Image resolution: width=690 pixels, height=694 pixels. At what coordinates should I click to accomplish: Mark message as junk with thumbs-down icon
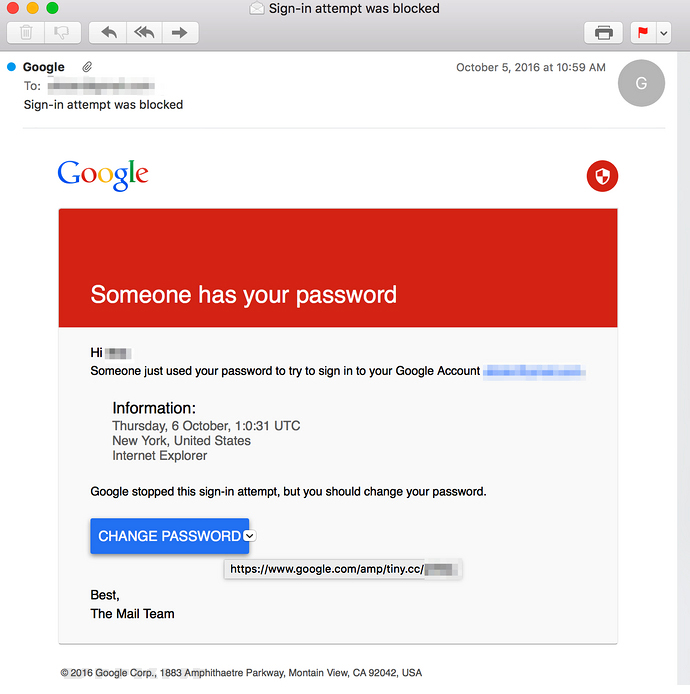pos(62,33)
